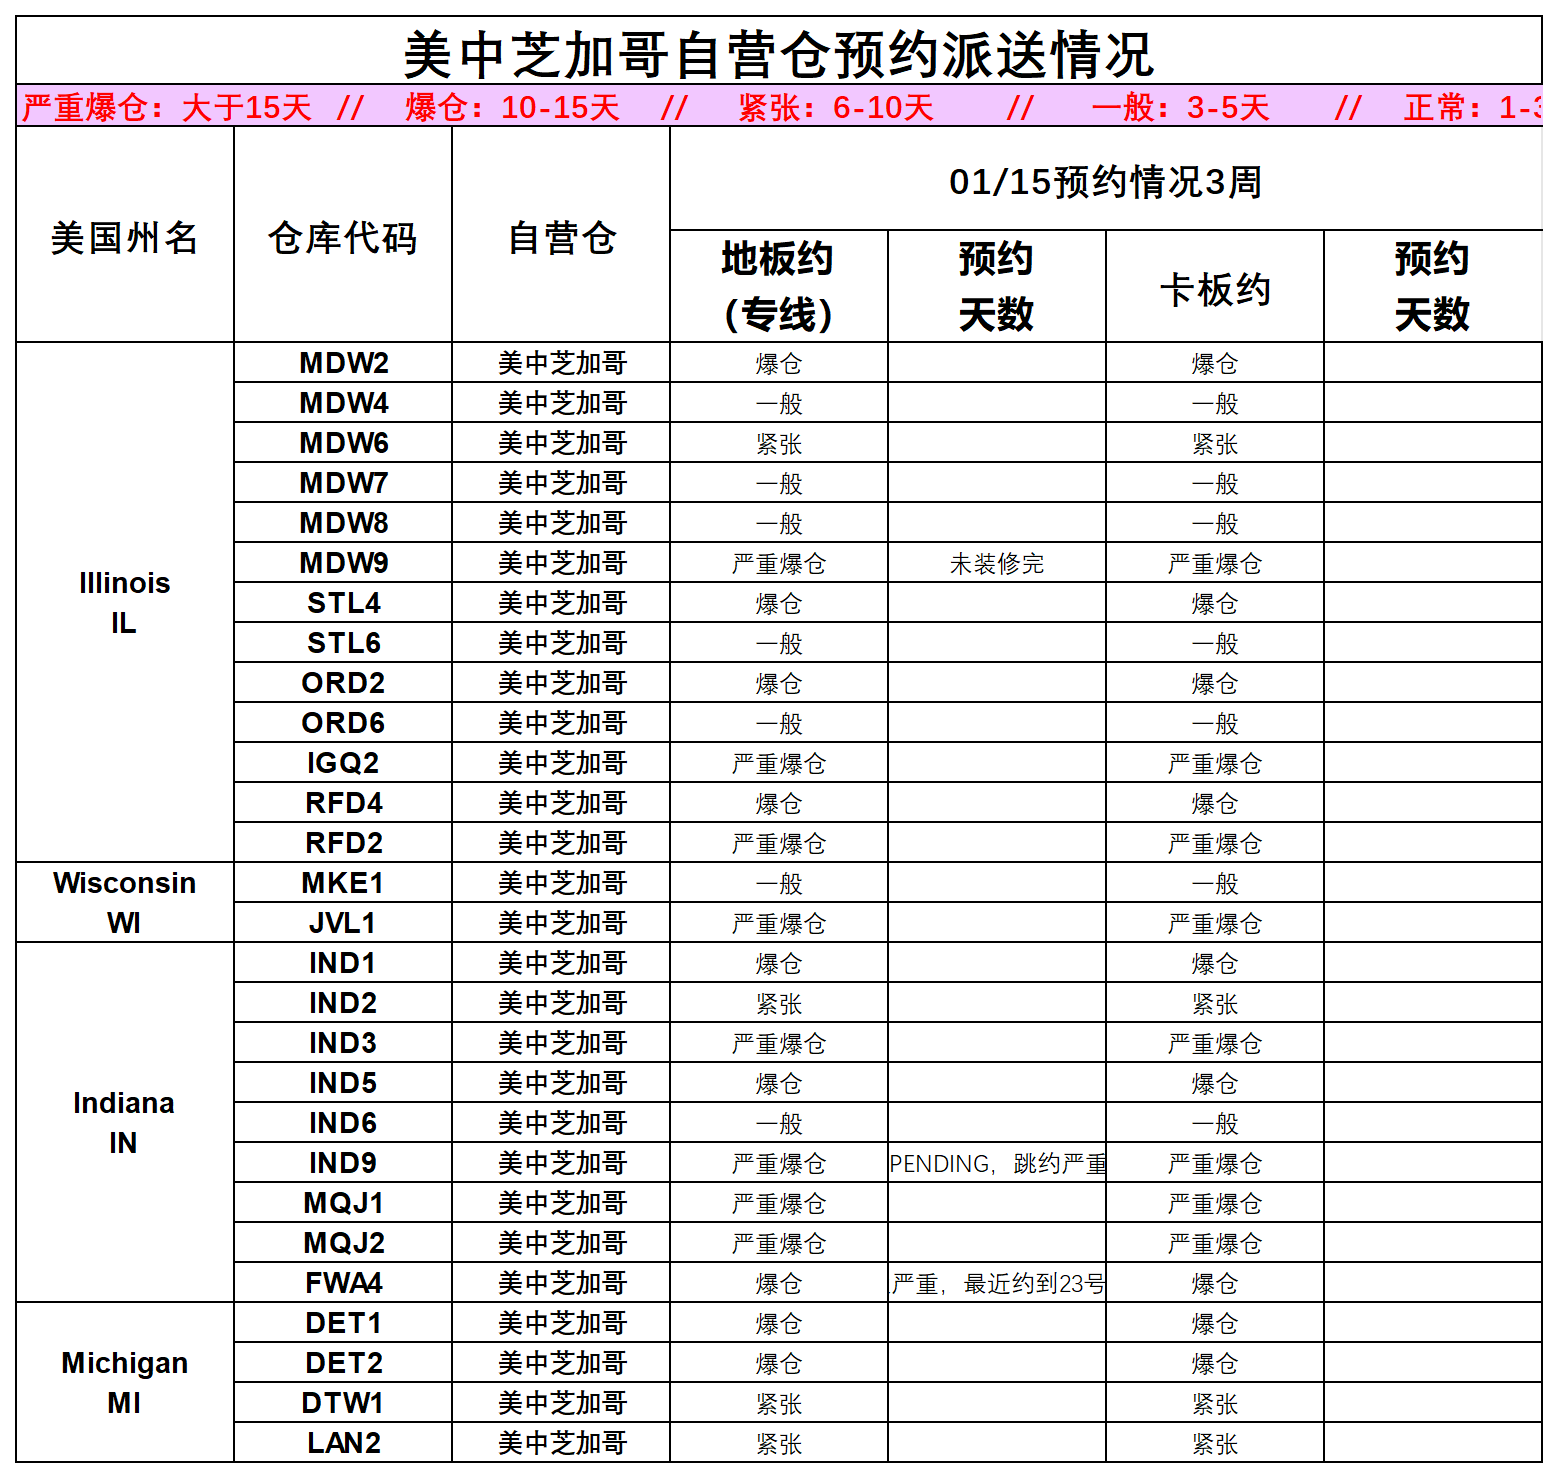The width and height of the screenshot is (1558, 1478).
Task: Select the MDW2 warehouse code cell
Action: coord(341,363)
